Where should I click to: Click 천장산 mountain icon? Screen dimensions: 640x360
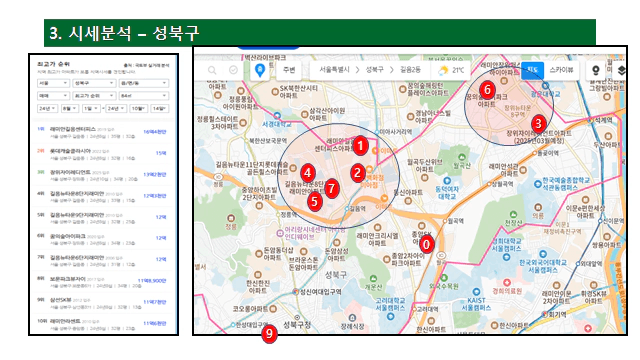pos(513,215)
